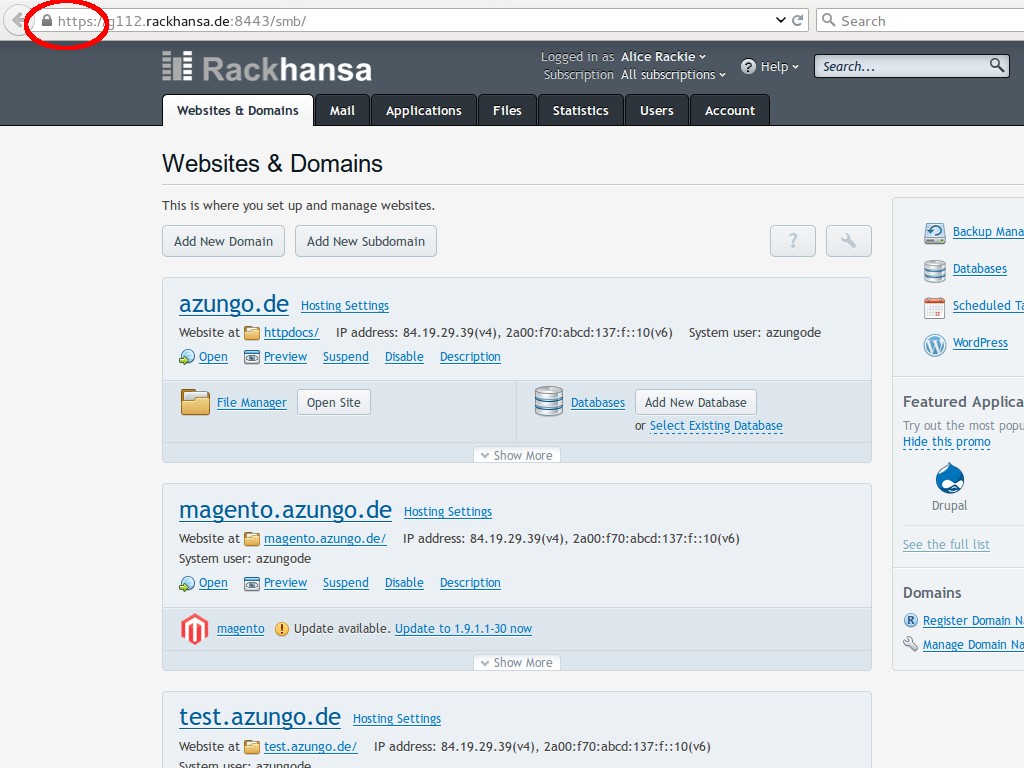Click Disable link under azungo.de
The height and width of the screenshot is (768, 1024).
click(x=404, y=357)
